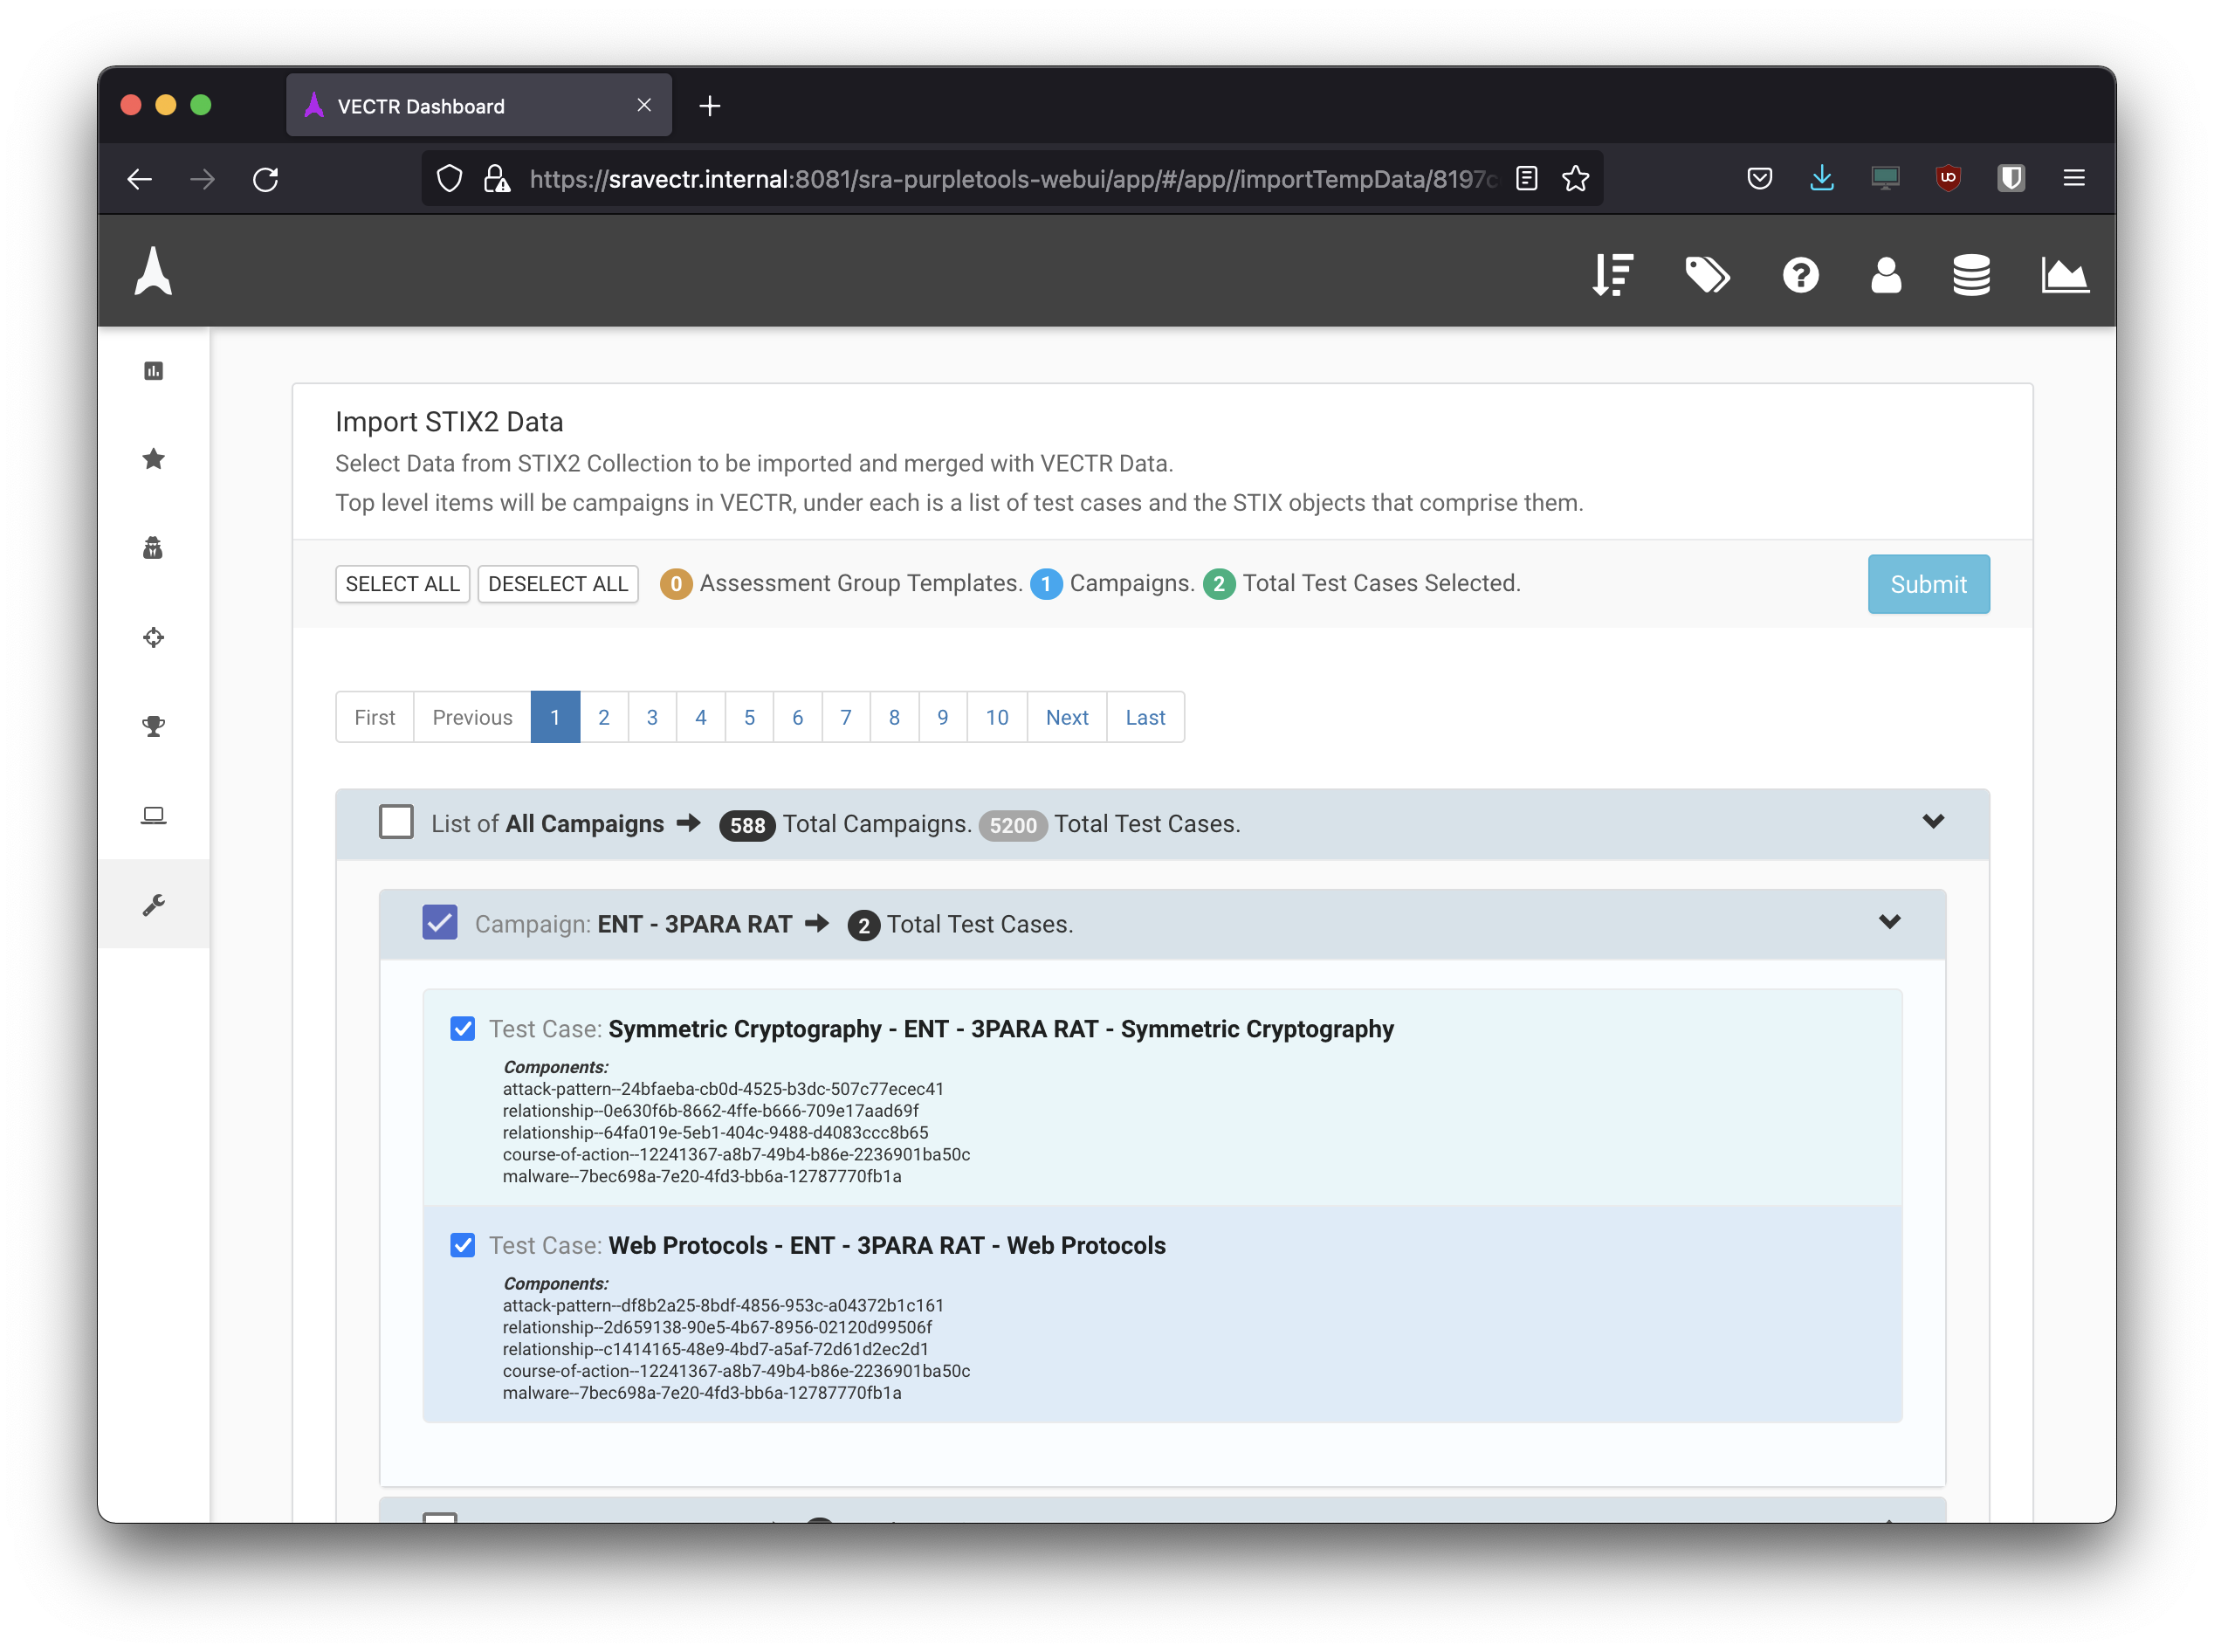Click First in the pagination

tap(375, 717)
